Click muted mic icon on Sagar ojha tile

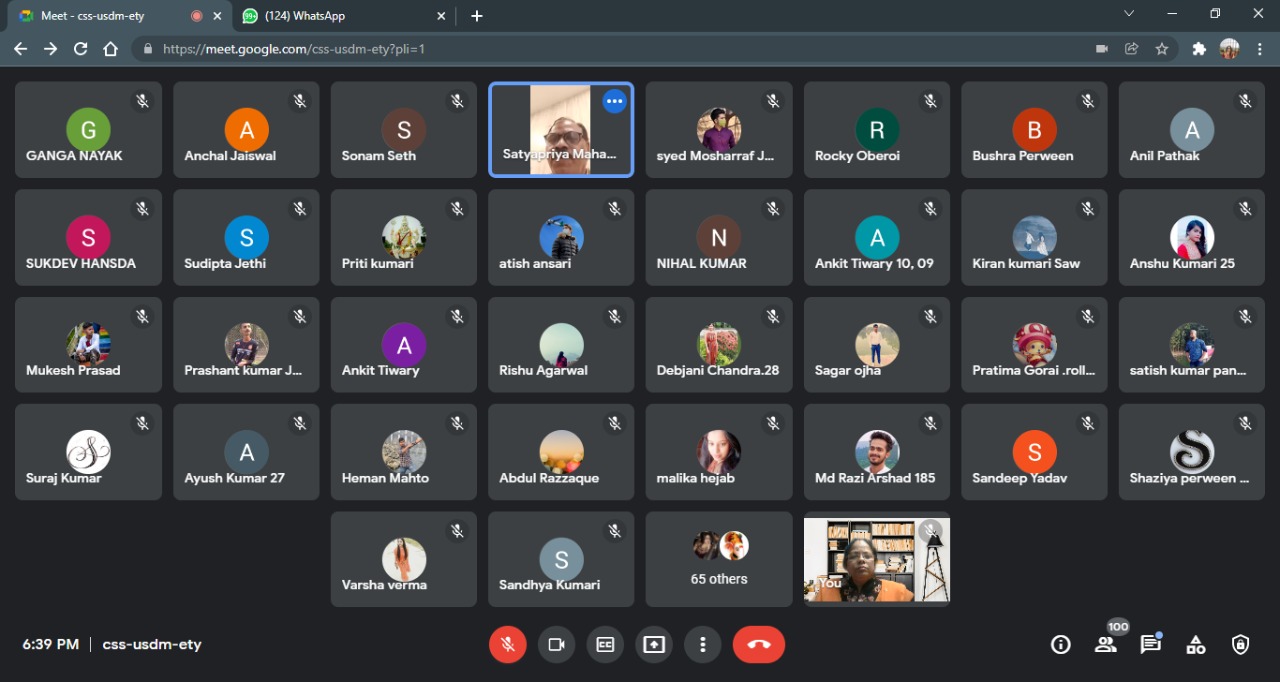point(930,316)
